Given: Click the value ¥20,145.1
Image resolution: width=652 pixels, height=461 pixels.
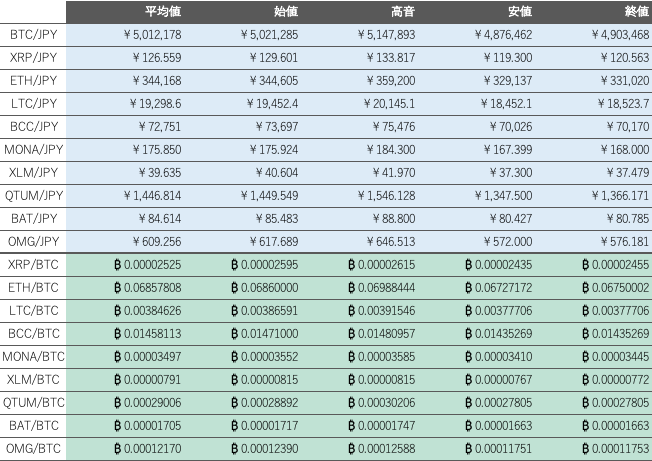Looking at the screenshot, I should point(390,104).
